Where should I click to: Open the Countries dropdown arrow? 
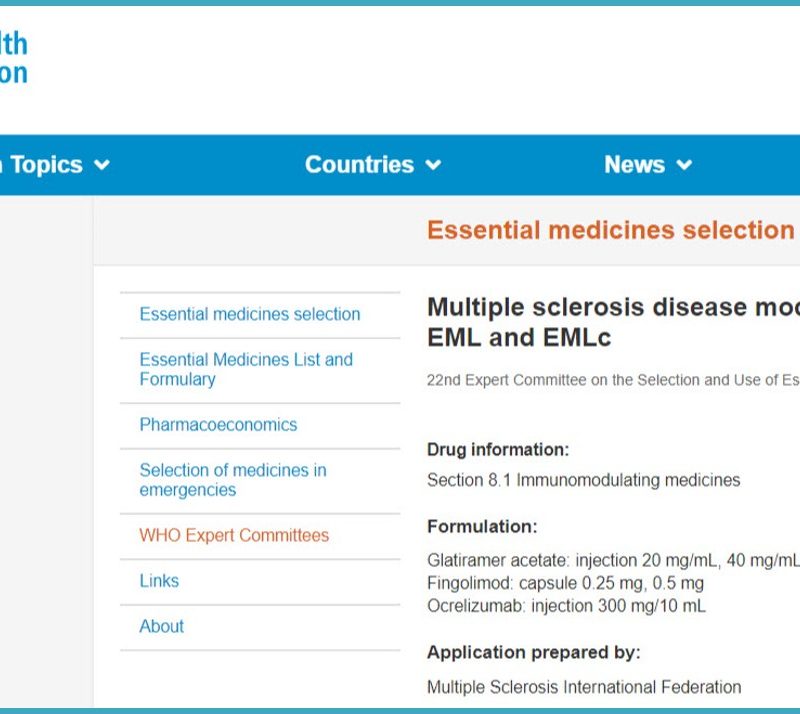pos(433,166)
